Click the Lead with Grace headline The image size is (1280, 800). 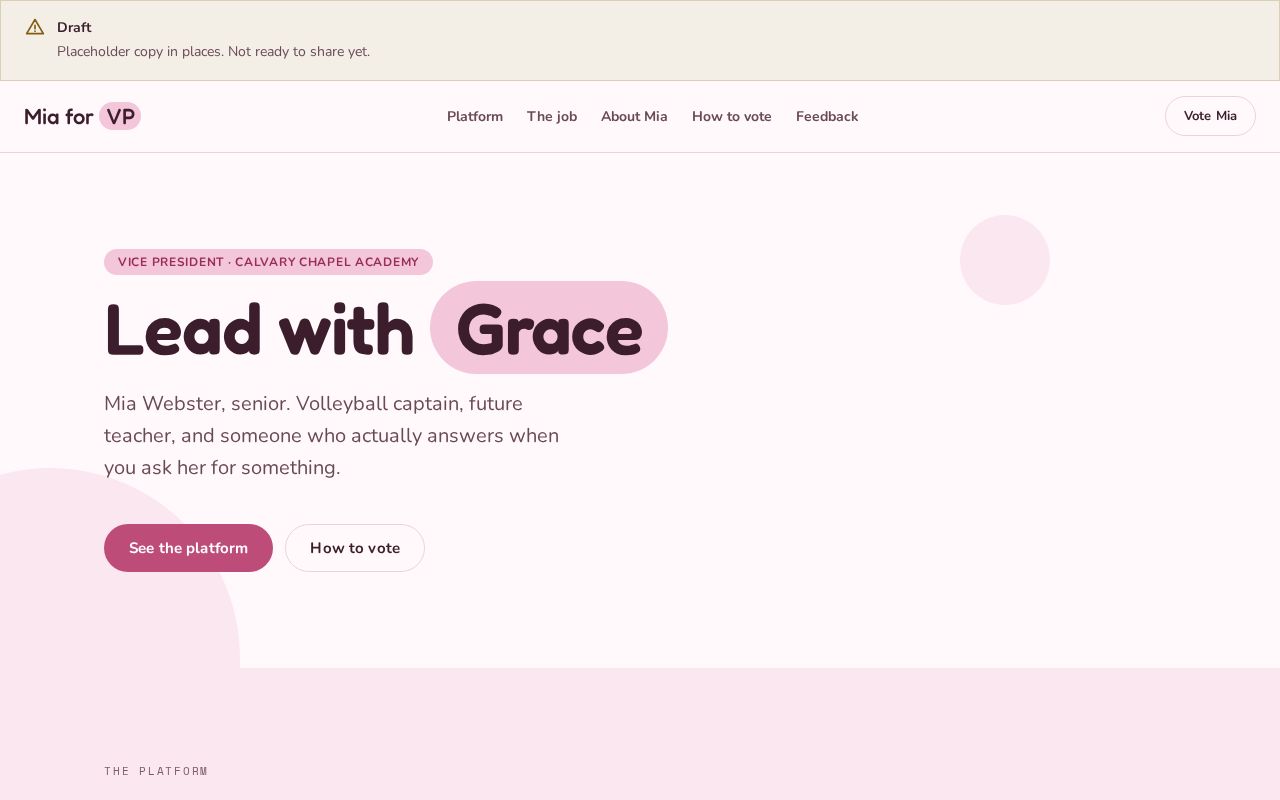(386, 328)
